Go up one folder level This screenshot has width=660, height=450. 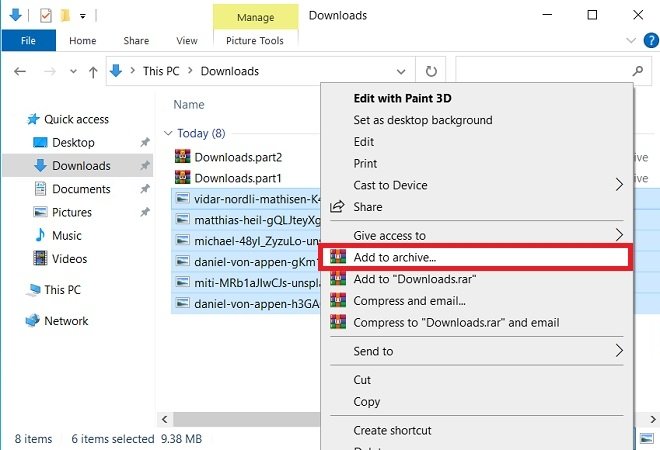point(93,72)
